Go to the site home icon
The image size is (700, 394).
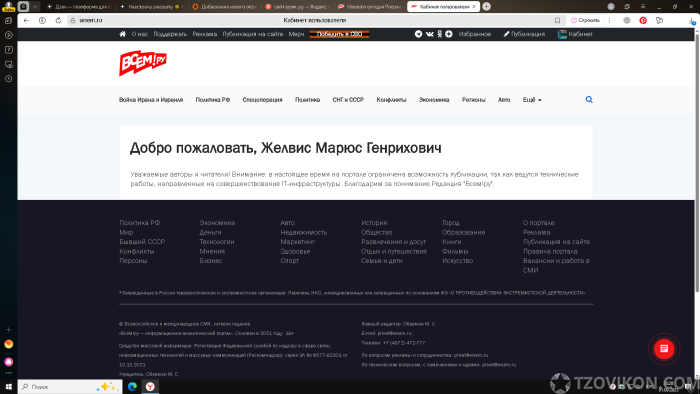[x=122, y=34]
